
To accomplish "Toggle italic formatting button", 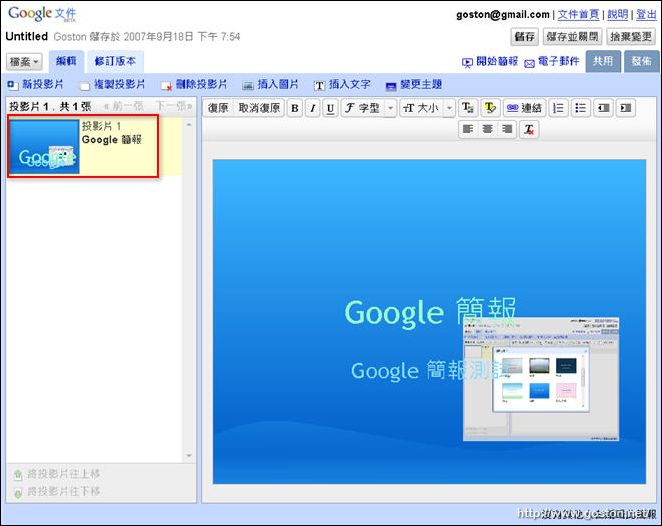I will pos(312,108).
